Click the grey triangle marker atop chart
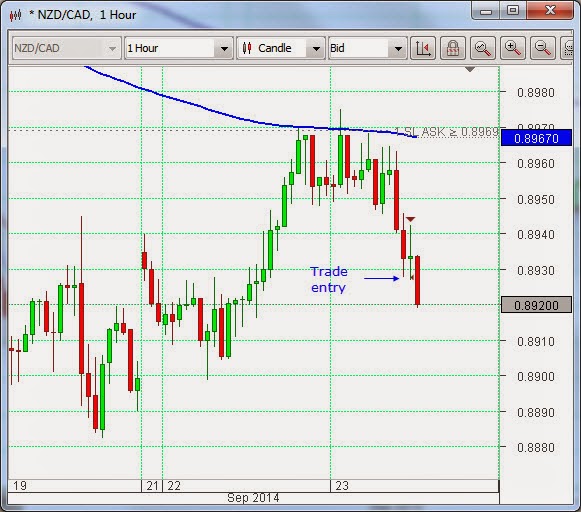Image resolution: width=581 pixels, height=512 pixels. (x=470, y=69)
